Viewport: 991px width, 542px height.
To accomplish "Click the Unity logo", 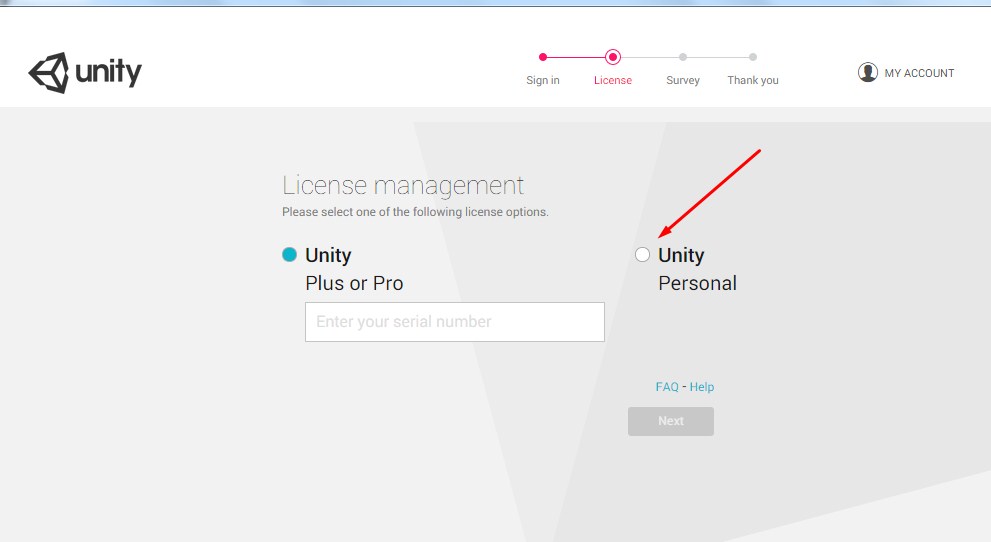I will pyautogui.click(x=85, y=73).
